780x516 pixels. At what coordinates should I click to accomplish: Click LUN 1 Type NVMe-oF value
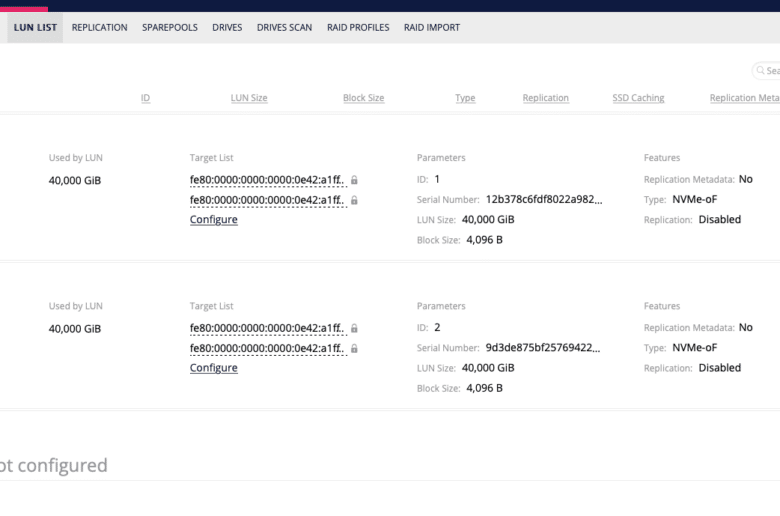point(694,200)
